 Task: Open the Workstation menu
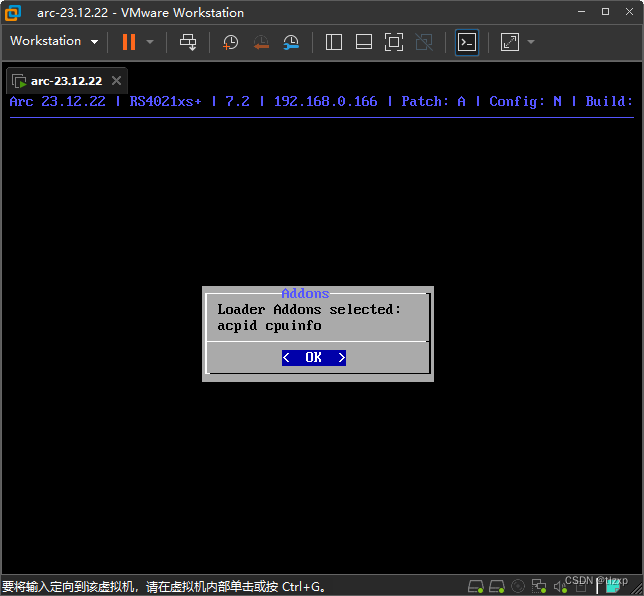click(x=54, y=41)
